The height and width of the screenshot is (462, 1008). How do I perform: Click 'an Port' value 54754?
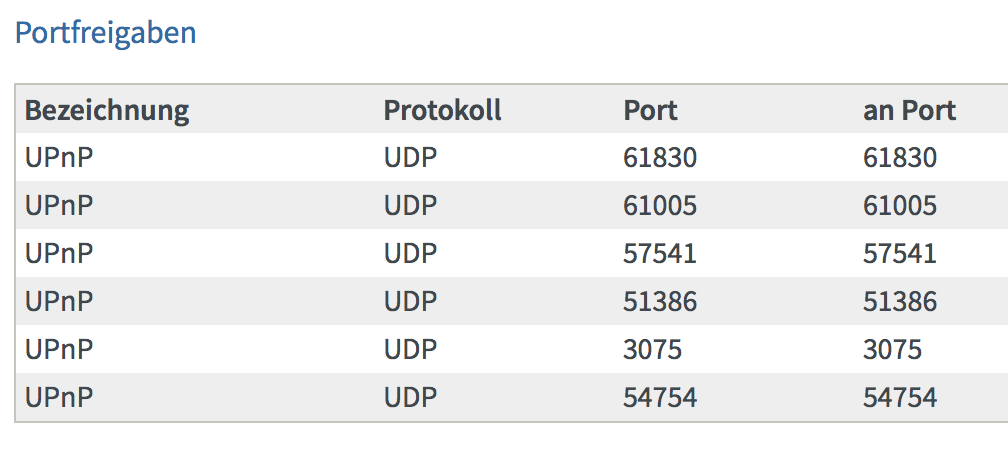pos(899,397)
